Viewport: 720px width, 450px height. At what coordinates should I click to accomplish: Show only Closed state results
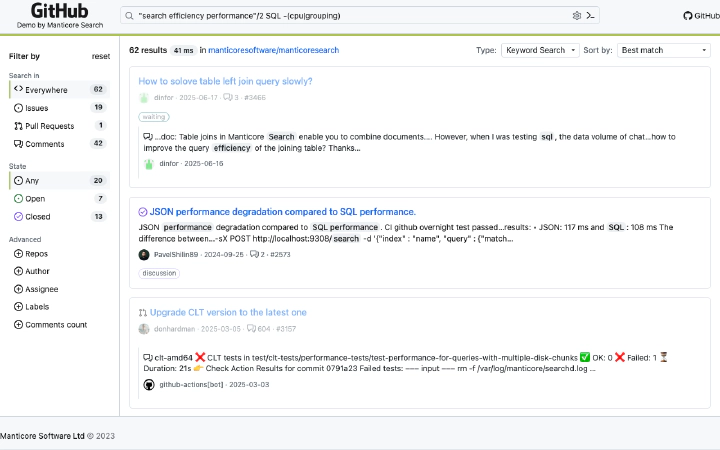point(59,217)
